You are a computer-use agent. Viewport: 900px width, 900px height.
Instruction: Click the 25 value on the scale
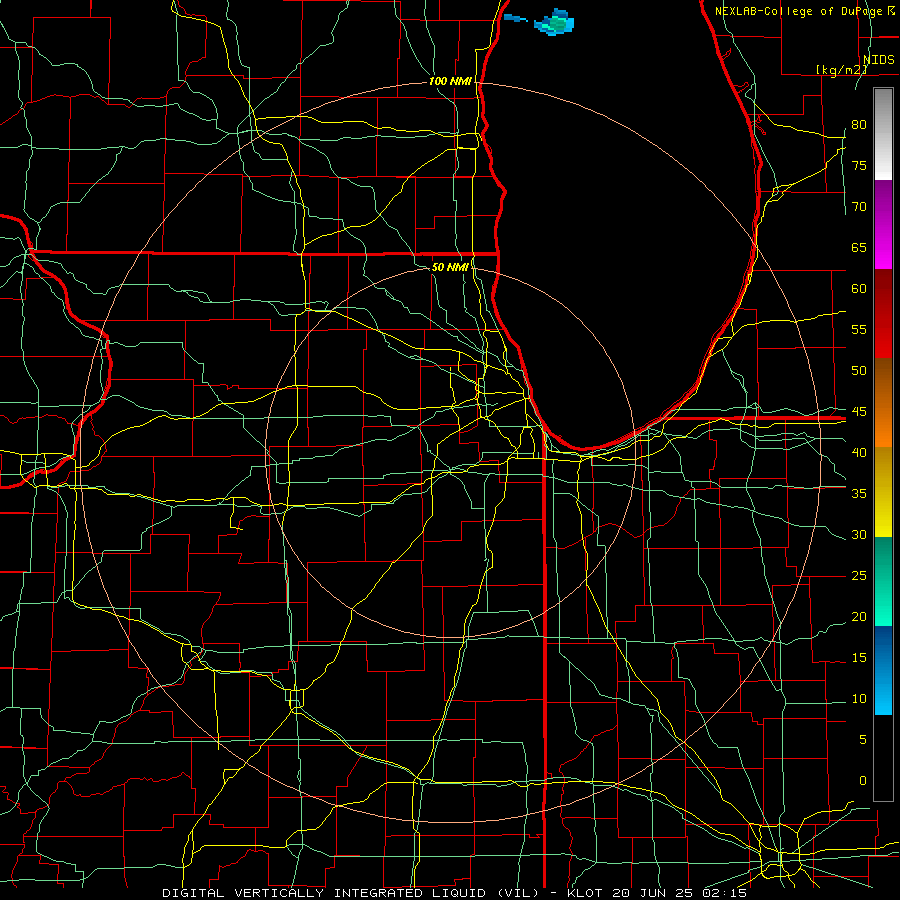859,575
